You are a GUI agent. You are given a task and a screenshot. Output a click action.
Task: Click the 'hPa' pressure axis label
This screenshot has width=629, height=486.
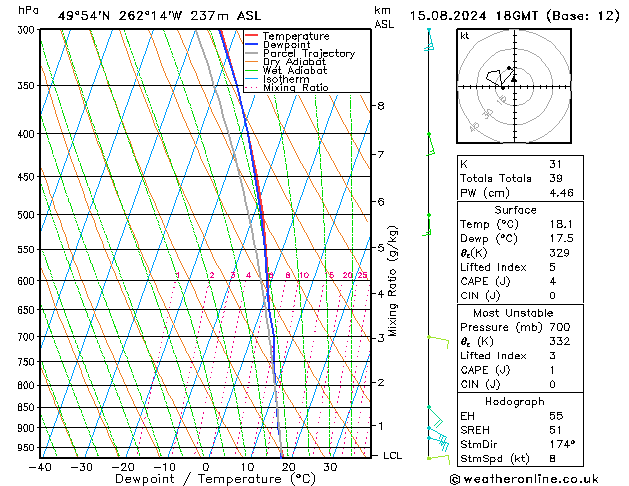click(28, 10)
